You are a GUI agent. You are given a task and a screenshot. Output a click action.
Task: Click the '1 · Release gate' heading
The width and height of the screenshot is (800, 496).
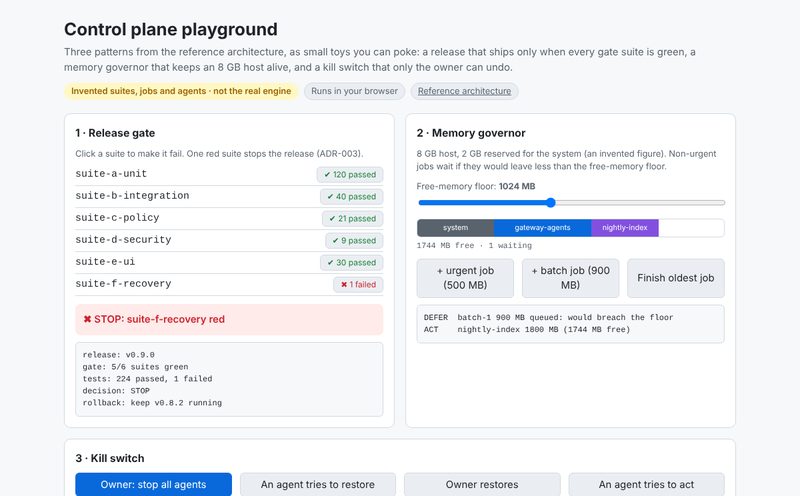(x=115, y=133)
